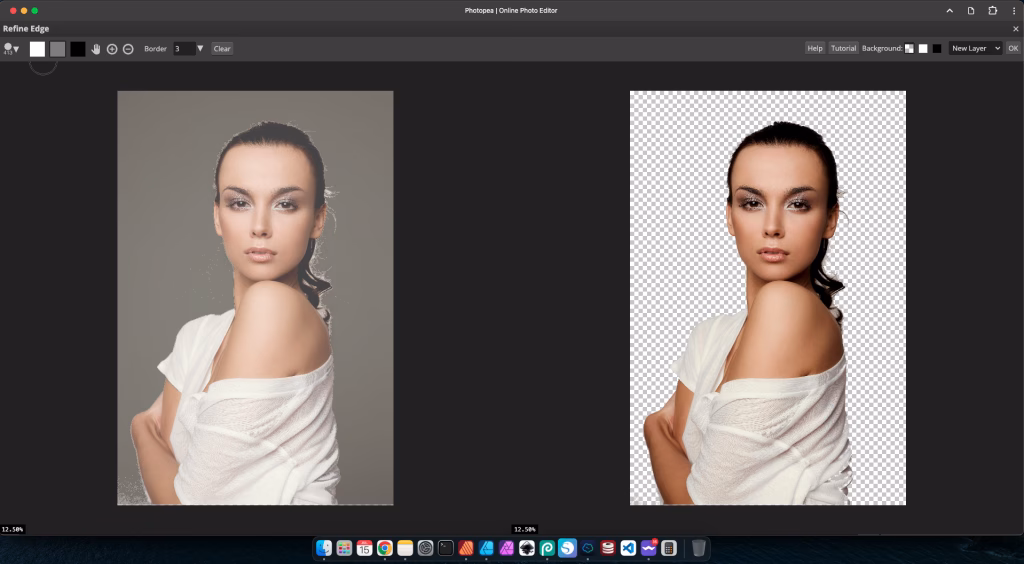Open Calendar from the dock
The image size is (1024, 564).
(364, 548)
